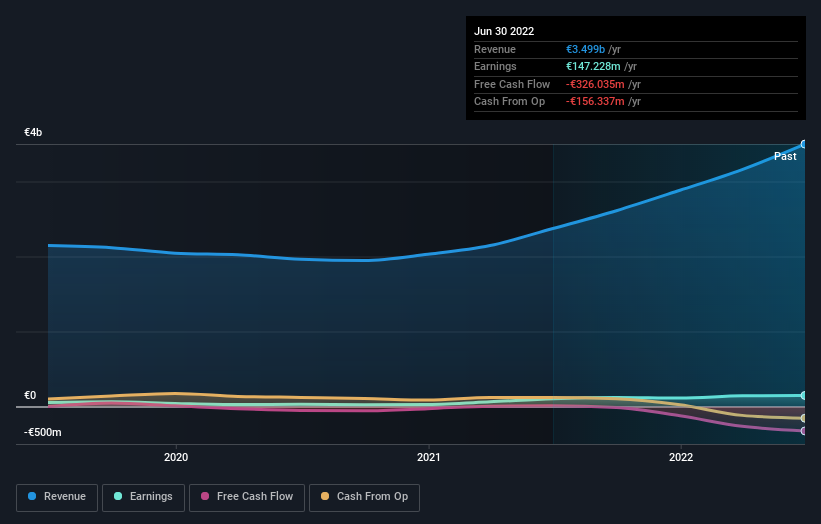Toggle the Cash From Op legend button
Image resolution: width=821 pixels, height=524 pixels.
(364, 497)
